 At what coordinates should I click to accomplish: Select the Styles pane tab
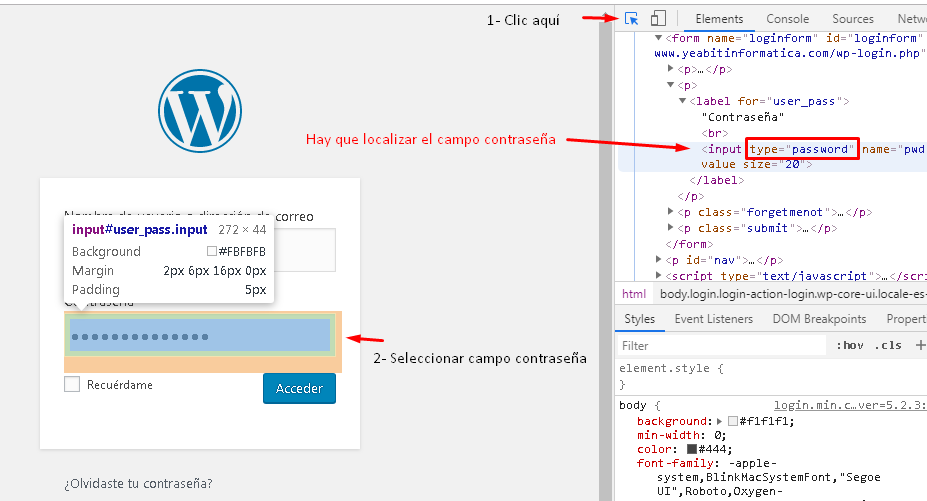click(x=640, y=319)
